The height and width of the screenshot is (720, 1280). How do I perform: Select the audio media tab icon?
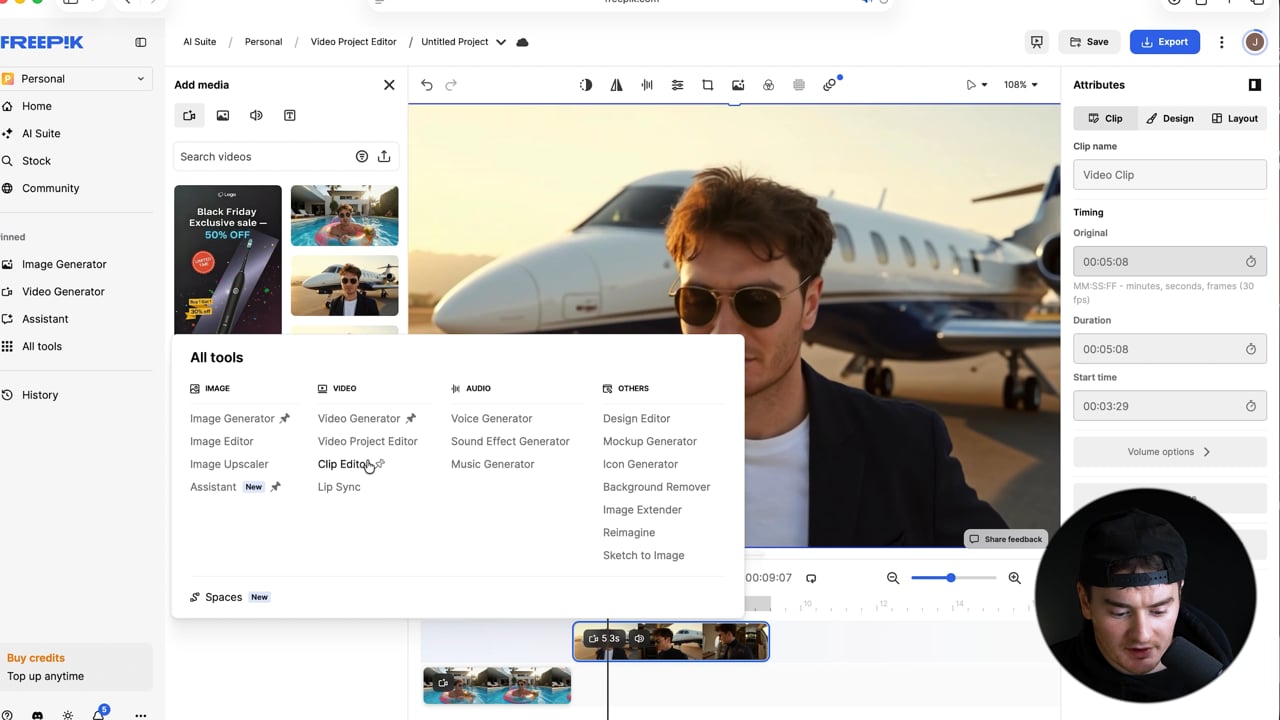click(x=256, y=116)
